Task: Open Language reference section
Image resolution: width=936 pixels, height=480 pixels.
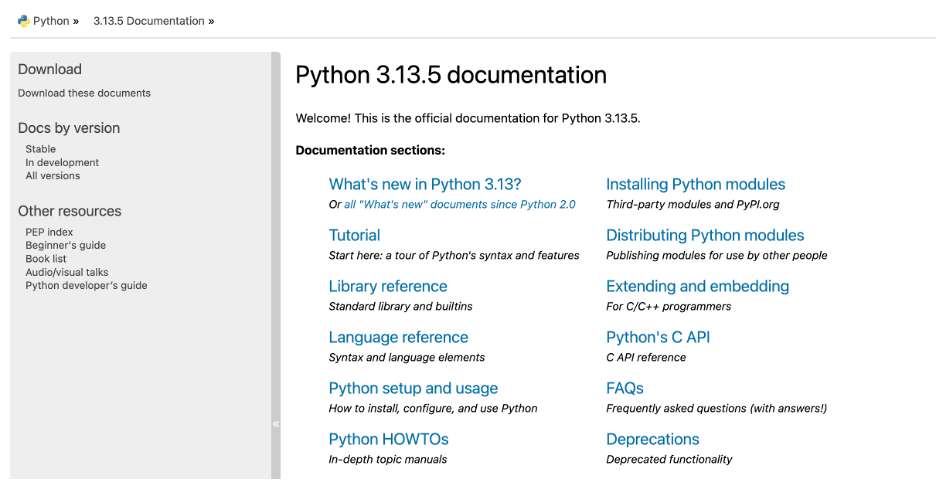Action: point(399,337)
